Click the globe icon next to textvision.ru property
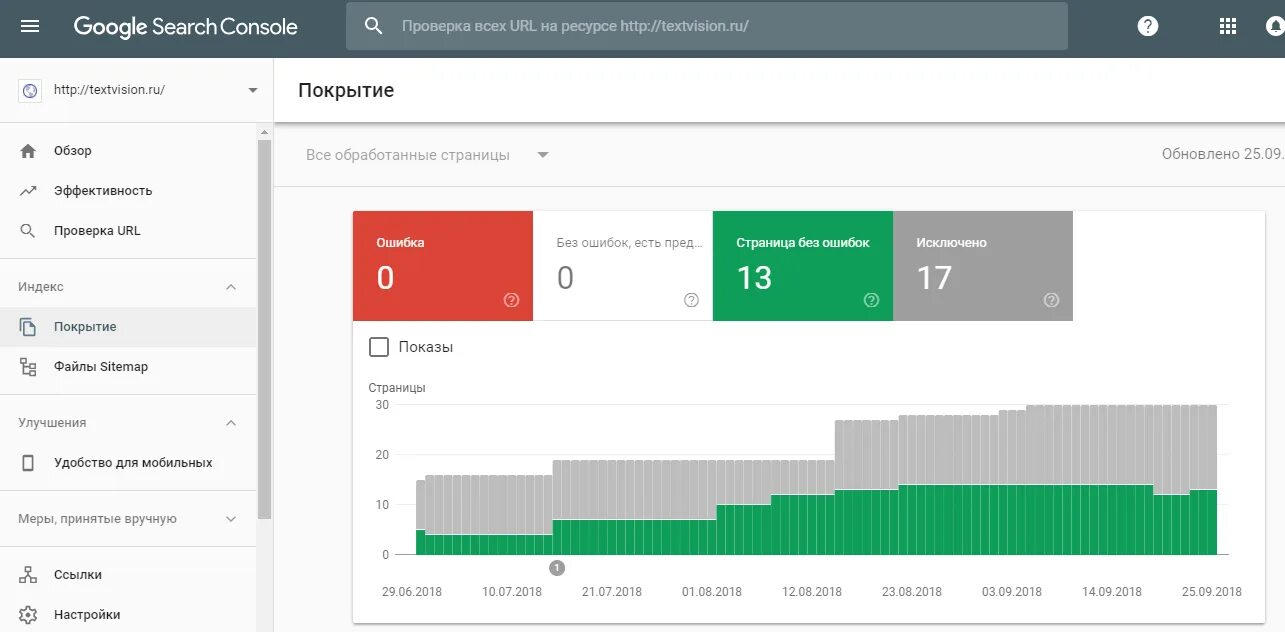Viewport: 1285px width, 632px height. [30, 90]
